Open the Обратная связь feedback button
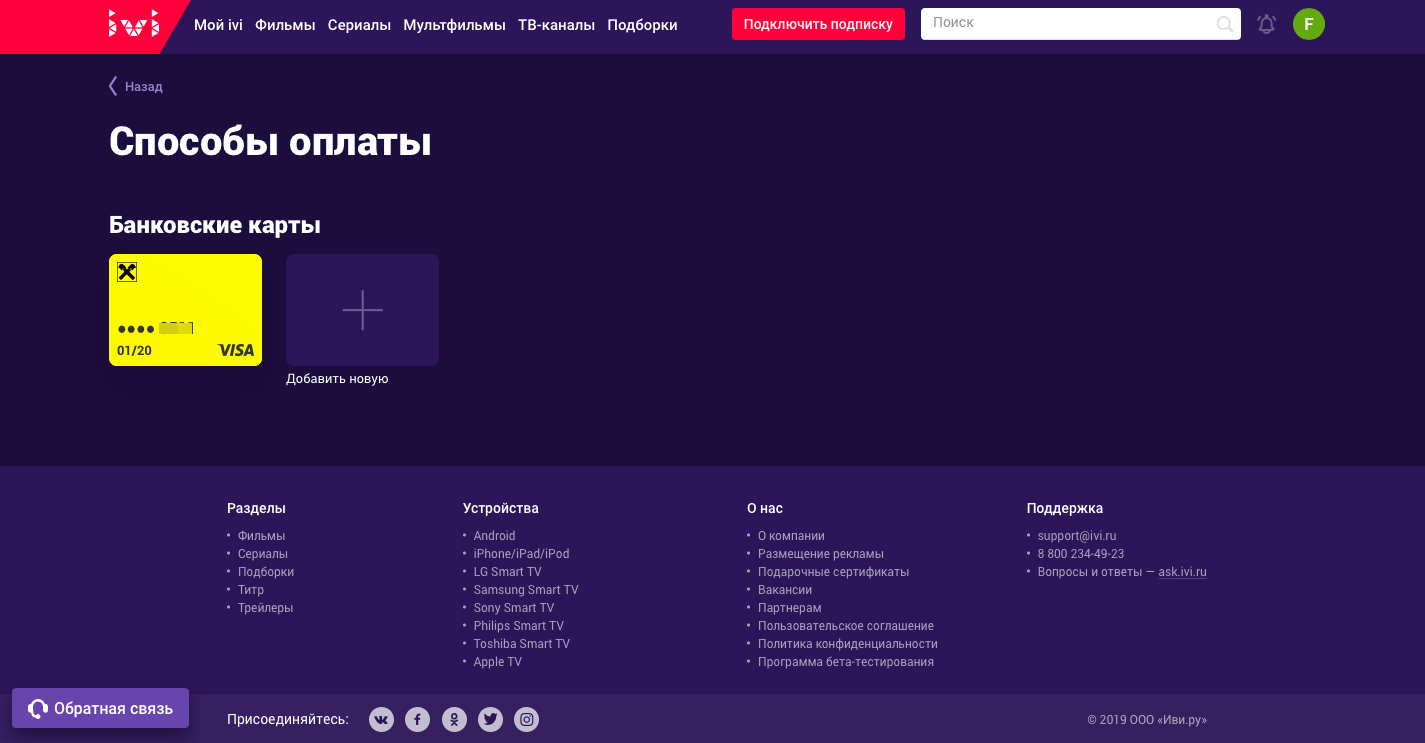This screenshot has width=1425, height=743. [x=100, y=709]
